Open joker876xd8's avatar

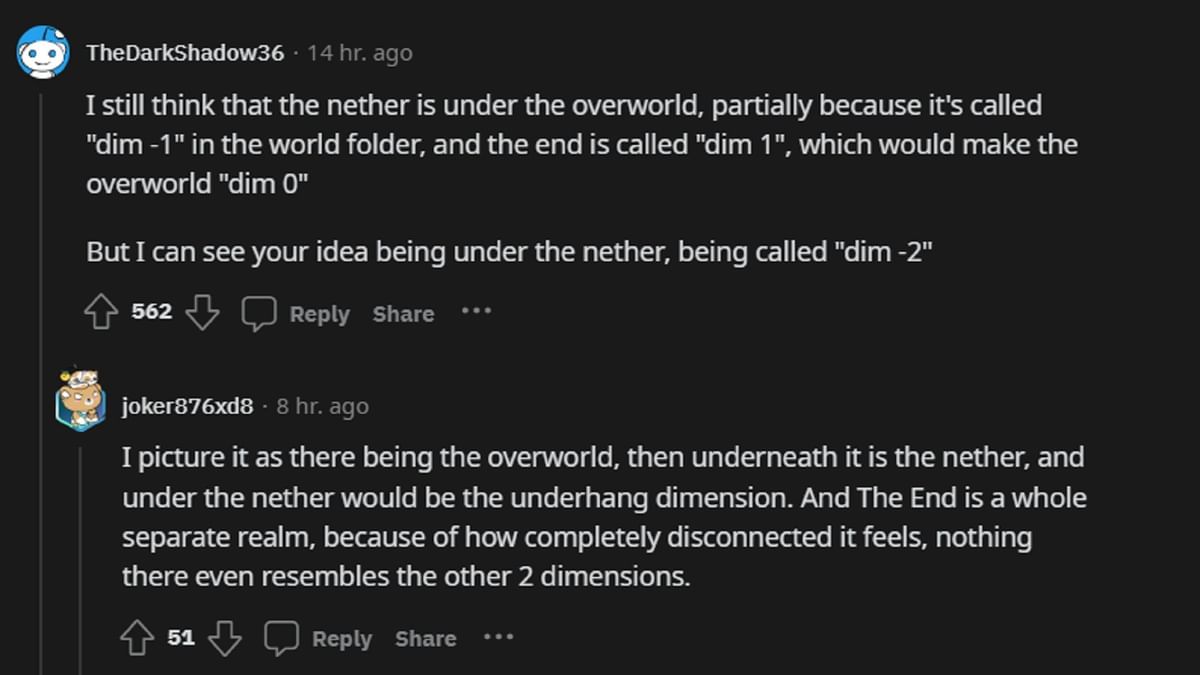77,402
